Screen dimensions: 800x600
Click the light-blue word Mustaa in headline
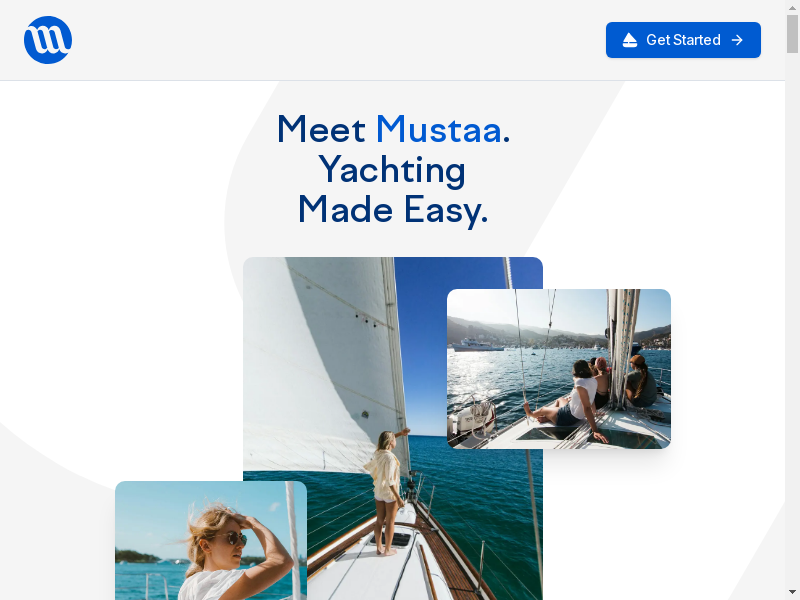tap(439, 130)
